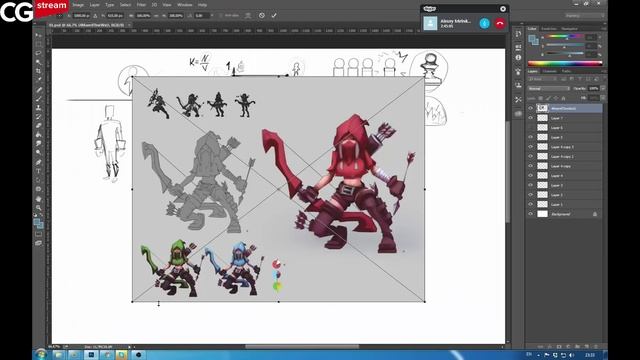The width and height of the screenshot is (640, 360).
Task: Select the Paint Bucket tool
Action: 38,134
